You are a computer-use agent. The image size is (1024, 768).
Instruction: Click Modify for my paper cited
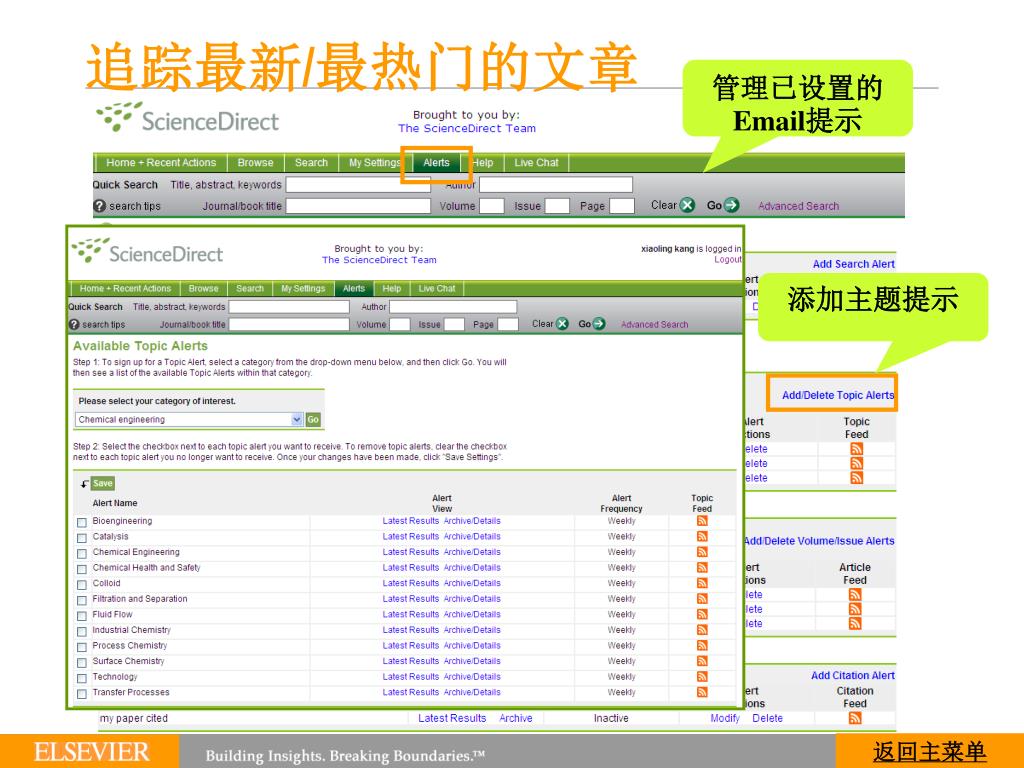click(725, 718)
